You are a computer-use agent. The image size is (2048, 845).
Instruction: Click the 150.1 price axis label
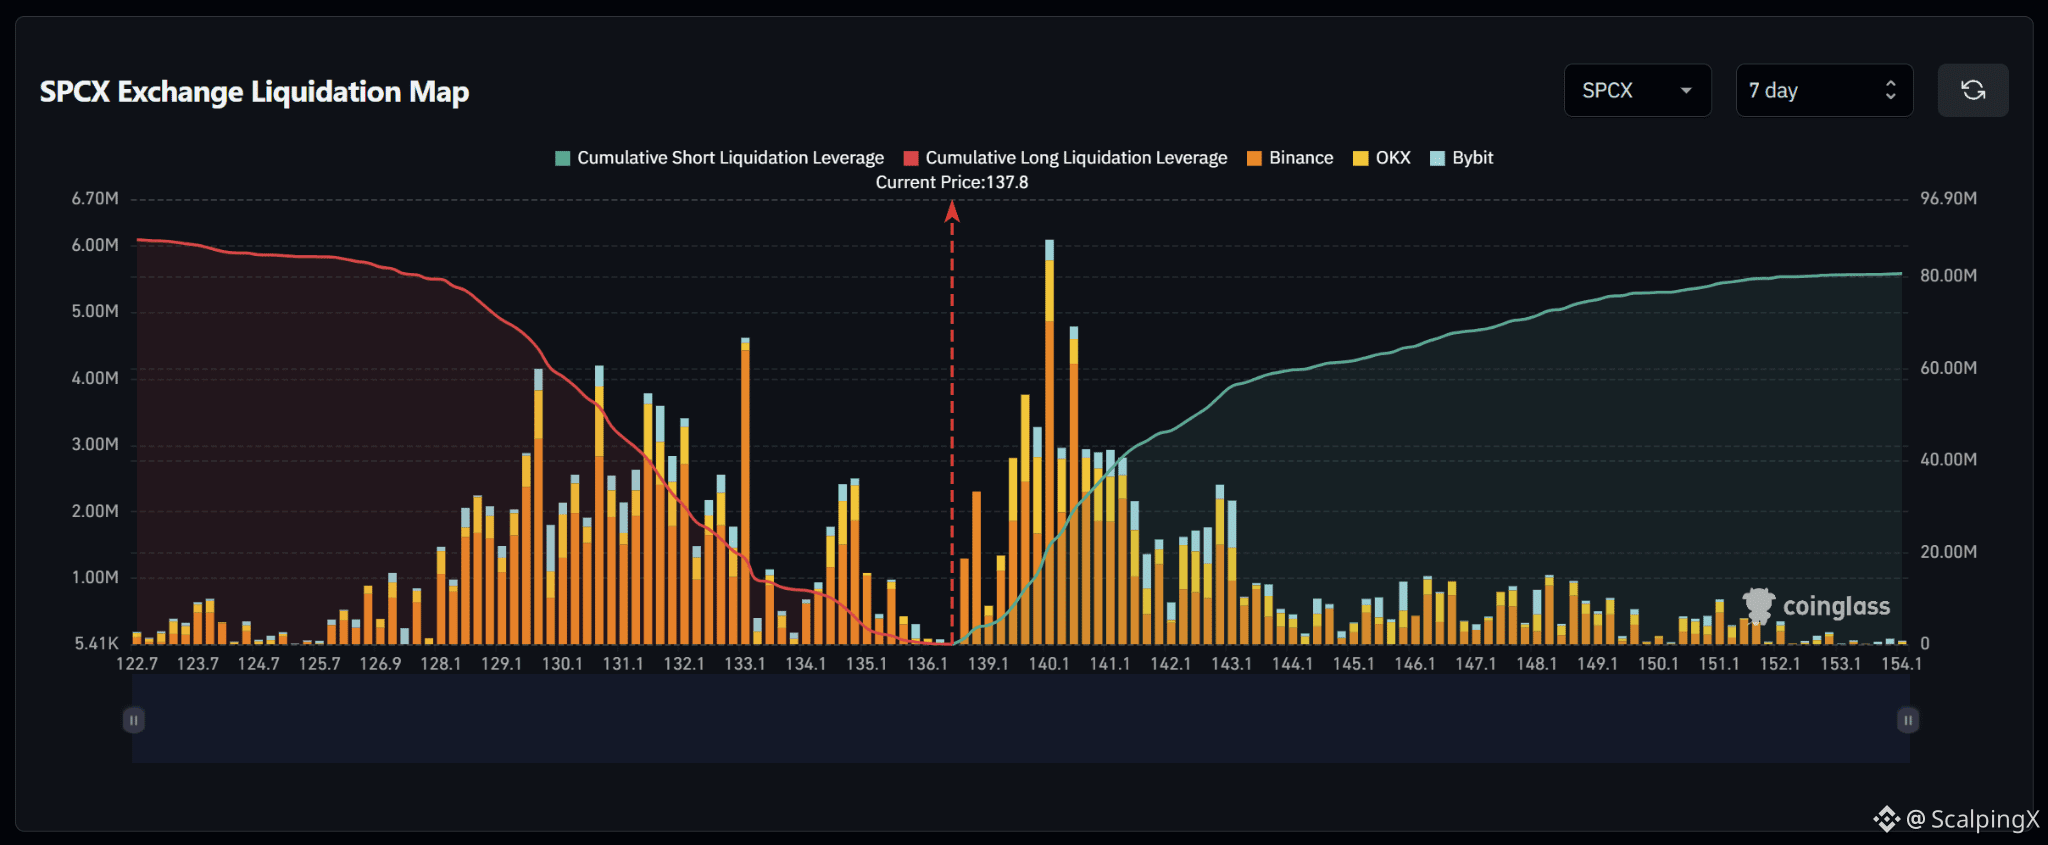tap(1658, 664)
